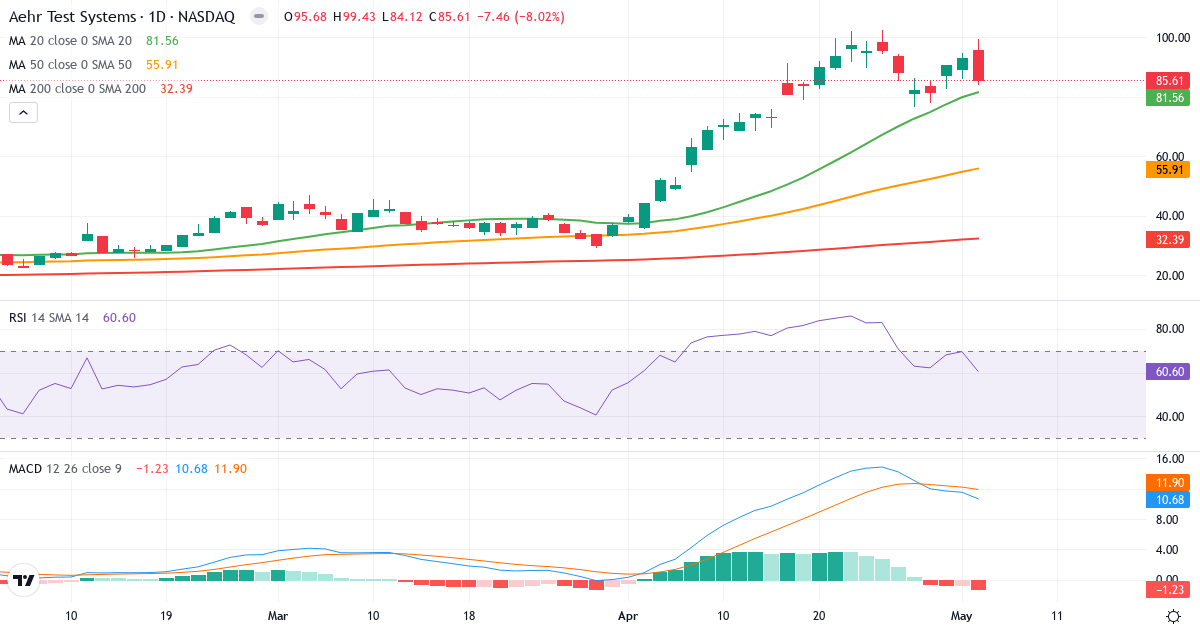Click the red 32.39 MA200 price tag
The image size is (1200, 630).
[1170, 239]
